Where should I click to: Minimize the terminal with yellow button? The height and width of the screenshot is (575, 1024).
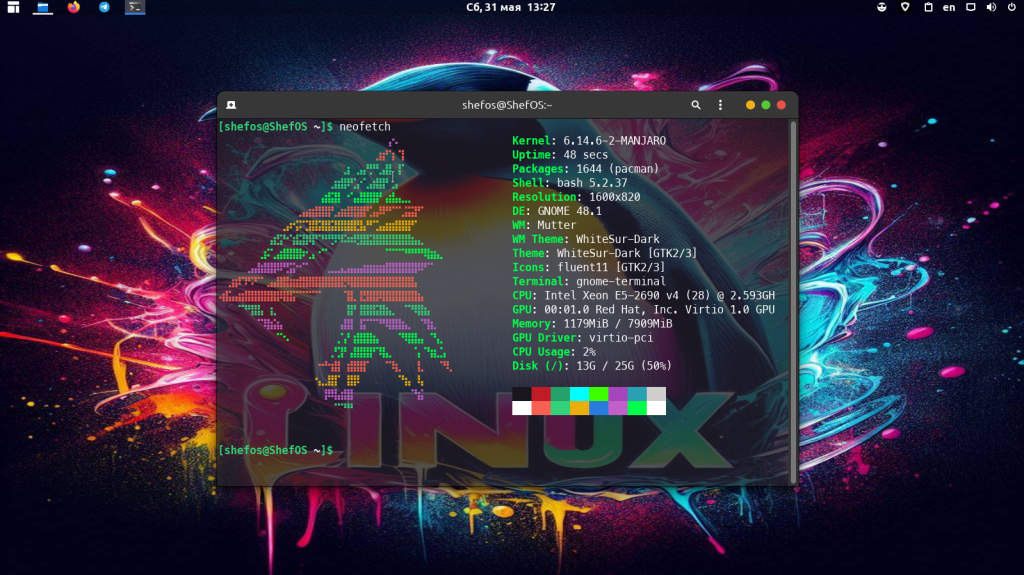(750, 105)
